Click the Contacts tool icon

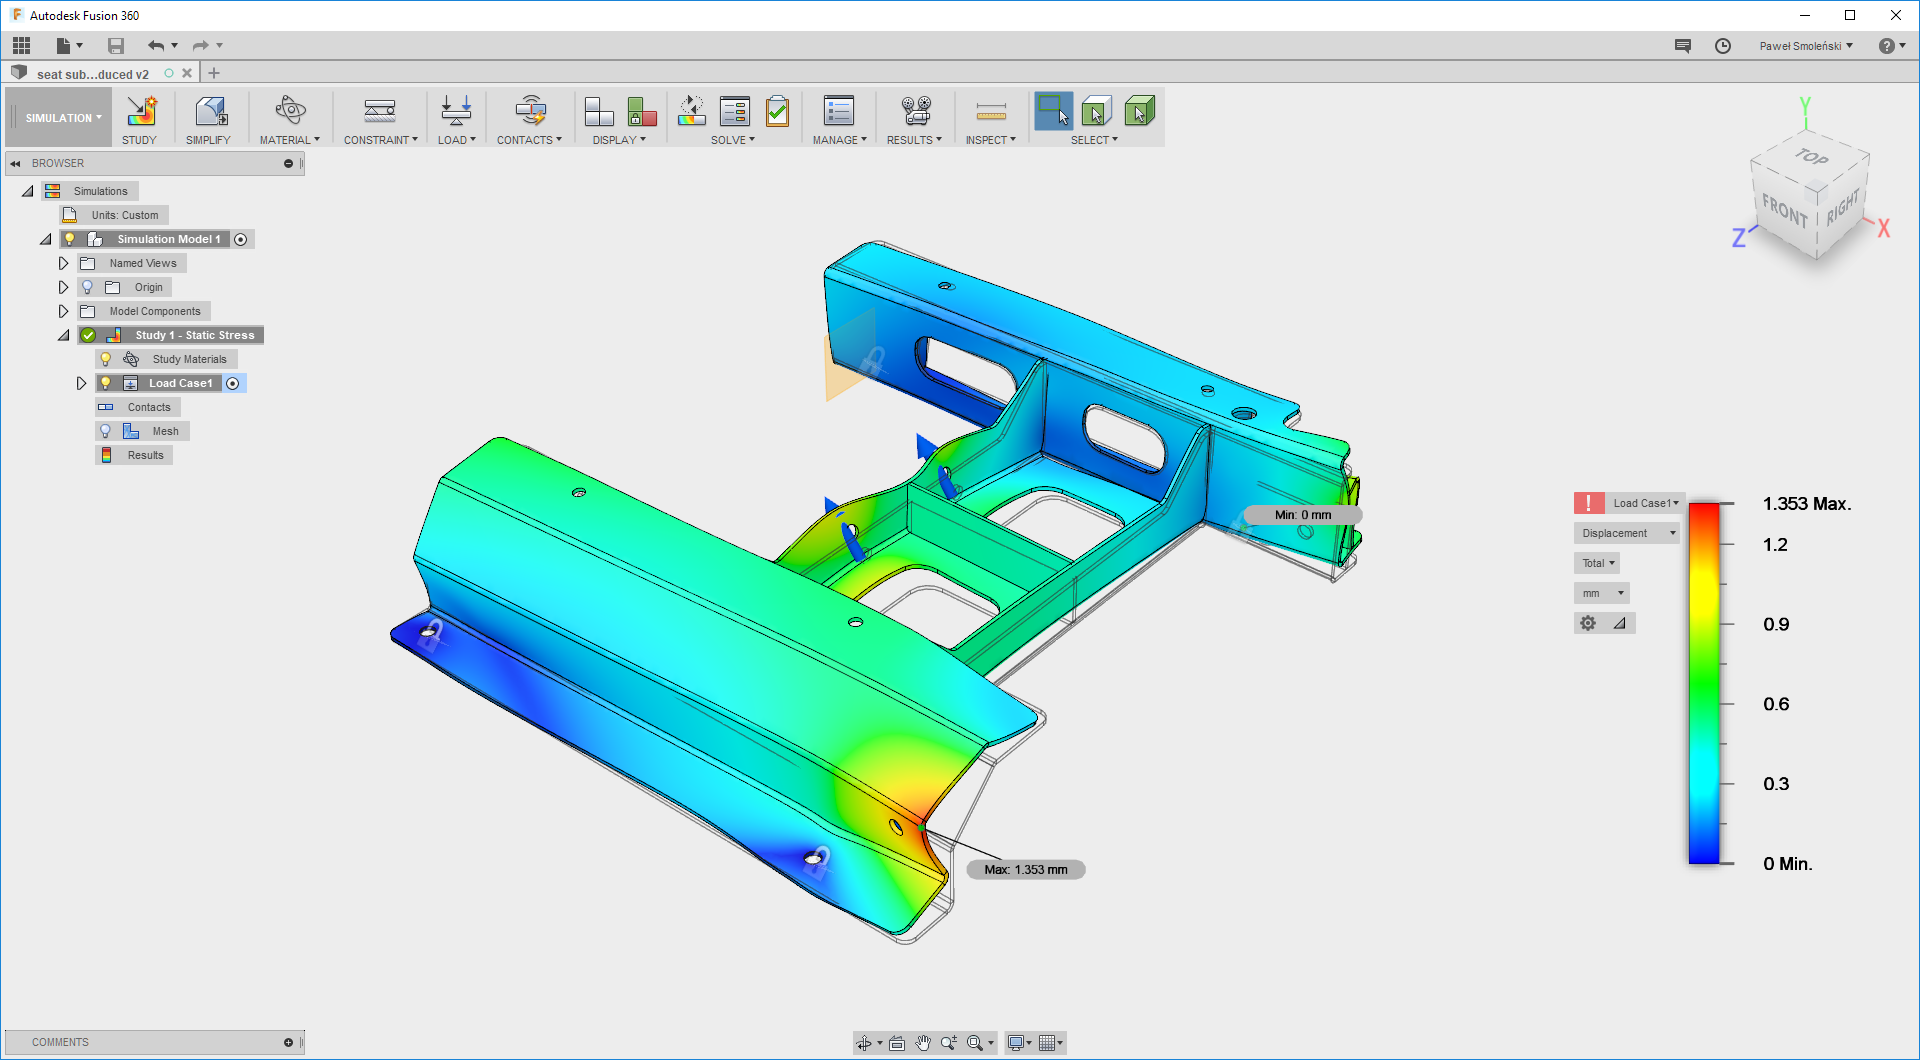pyautogui.click(x=529, y=111)
